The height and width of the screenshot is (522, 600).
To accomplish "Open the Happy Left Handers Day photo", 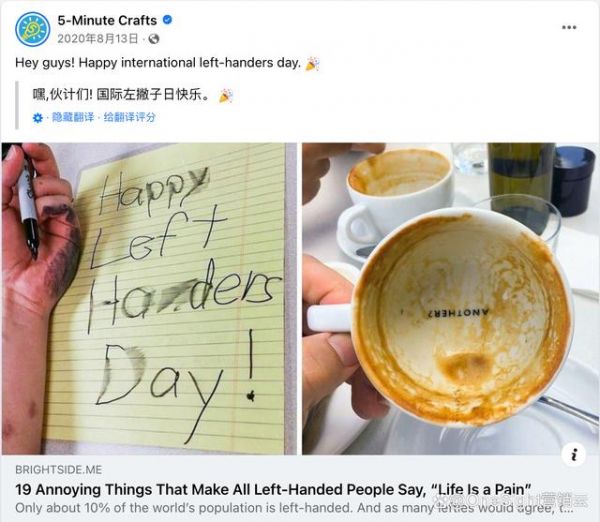I will pyautogui.click(x=149, y=299).
